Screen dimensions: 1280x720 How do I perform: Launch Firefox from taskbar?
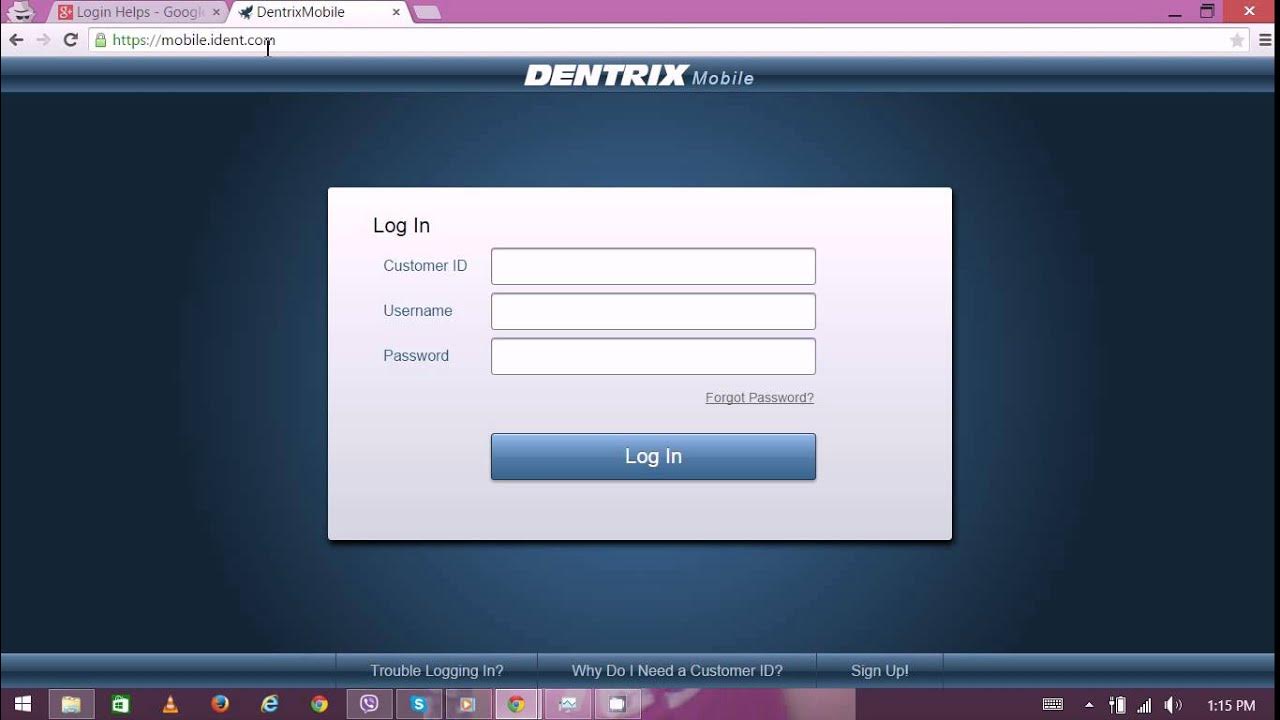220,704
